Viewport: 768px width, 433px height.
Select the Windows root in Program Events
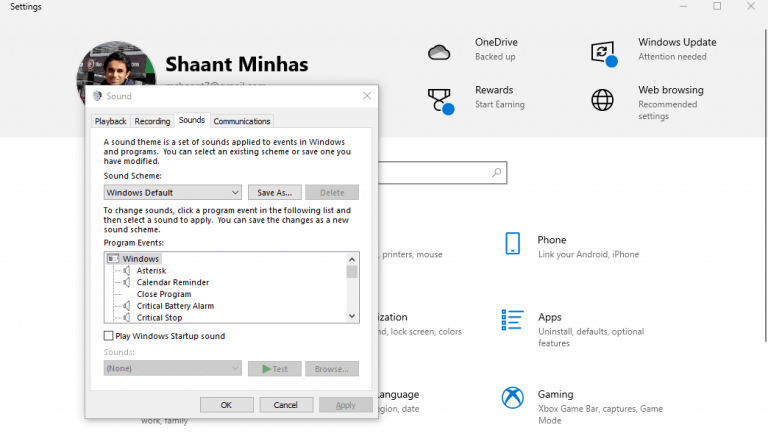[x=141, y=259]
